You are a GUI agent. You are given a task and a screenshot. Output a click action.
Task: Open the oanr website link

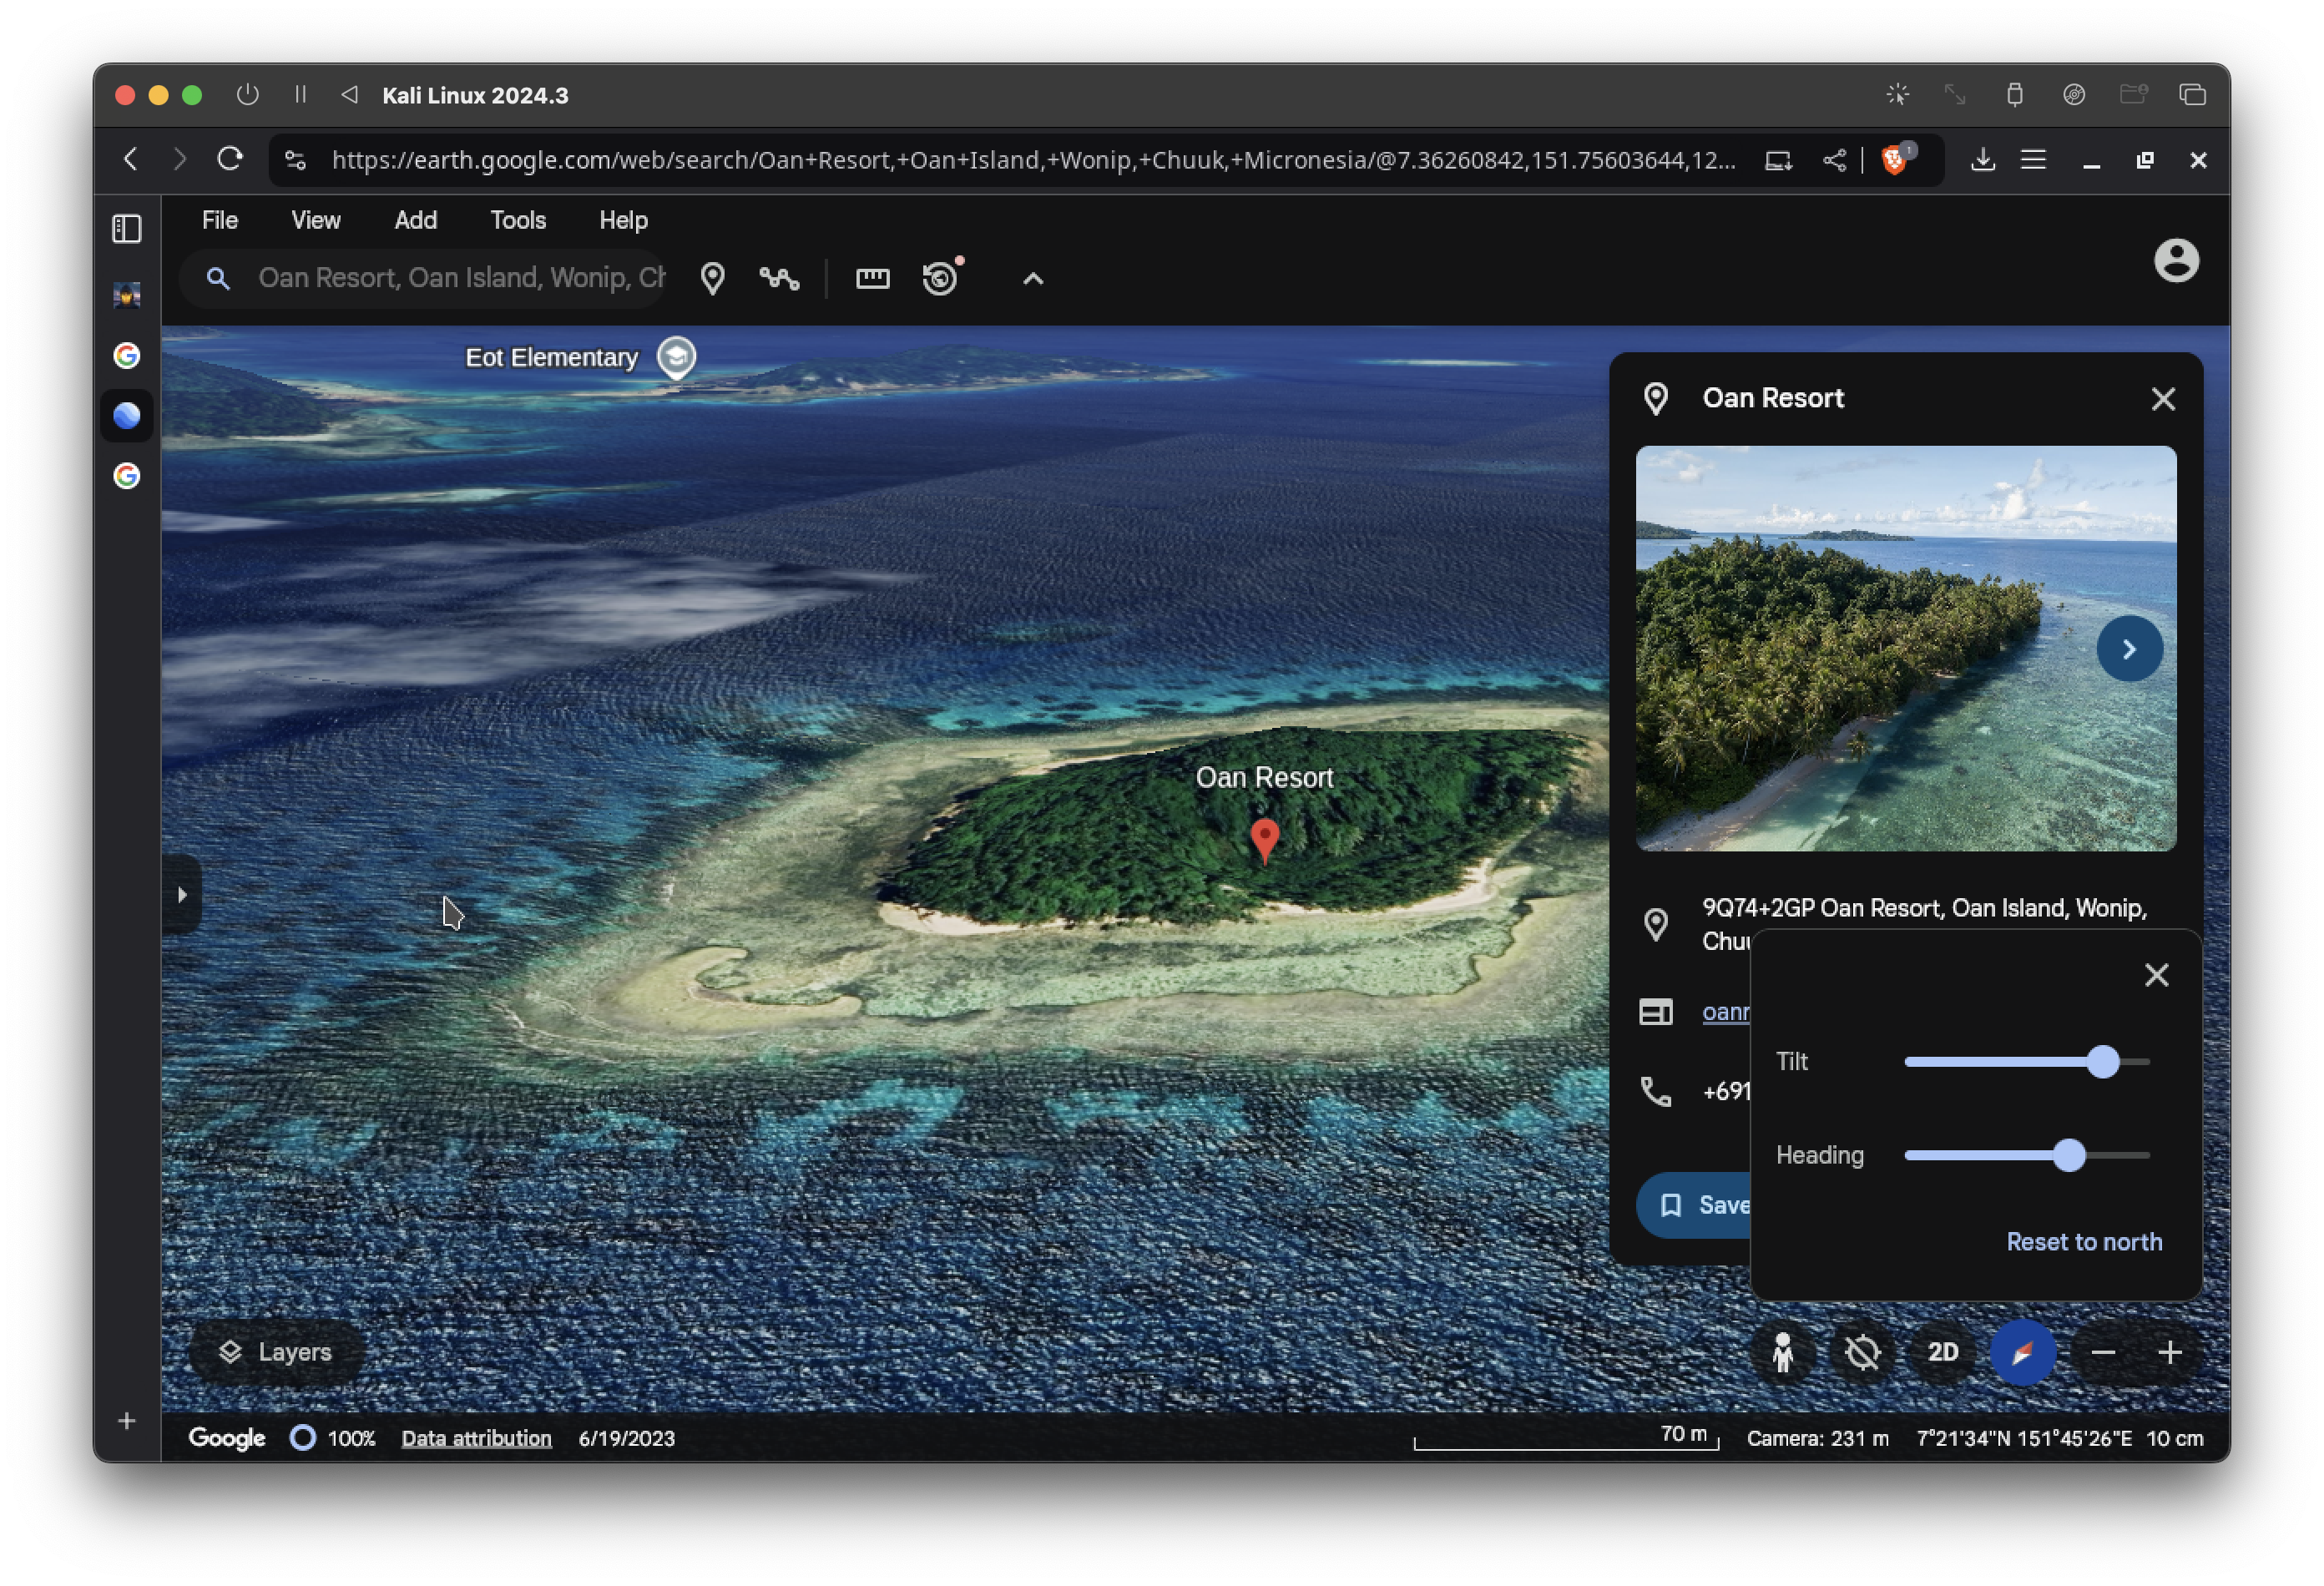click(1726, 1012)
